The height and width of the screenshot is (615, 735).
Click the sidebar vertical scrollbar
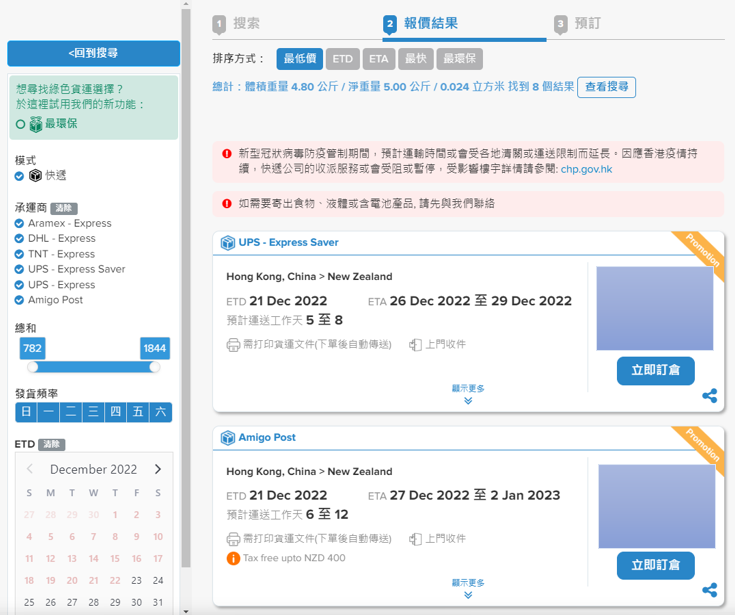click(x=186, y=288)
